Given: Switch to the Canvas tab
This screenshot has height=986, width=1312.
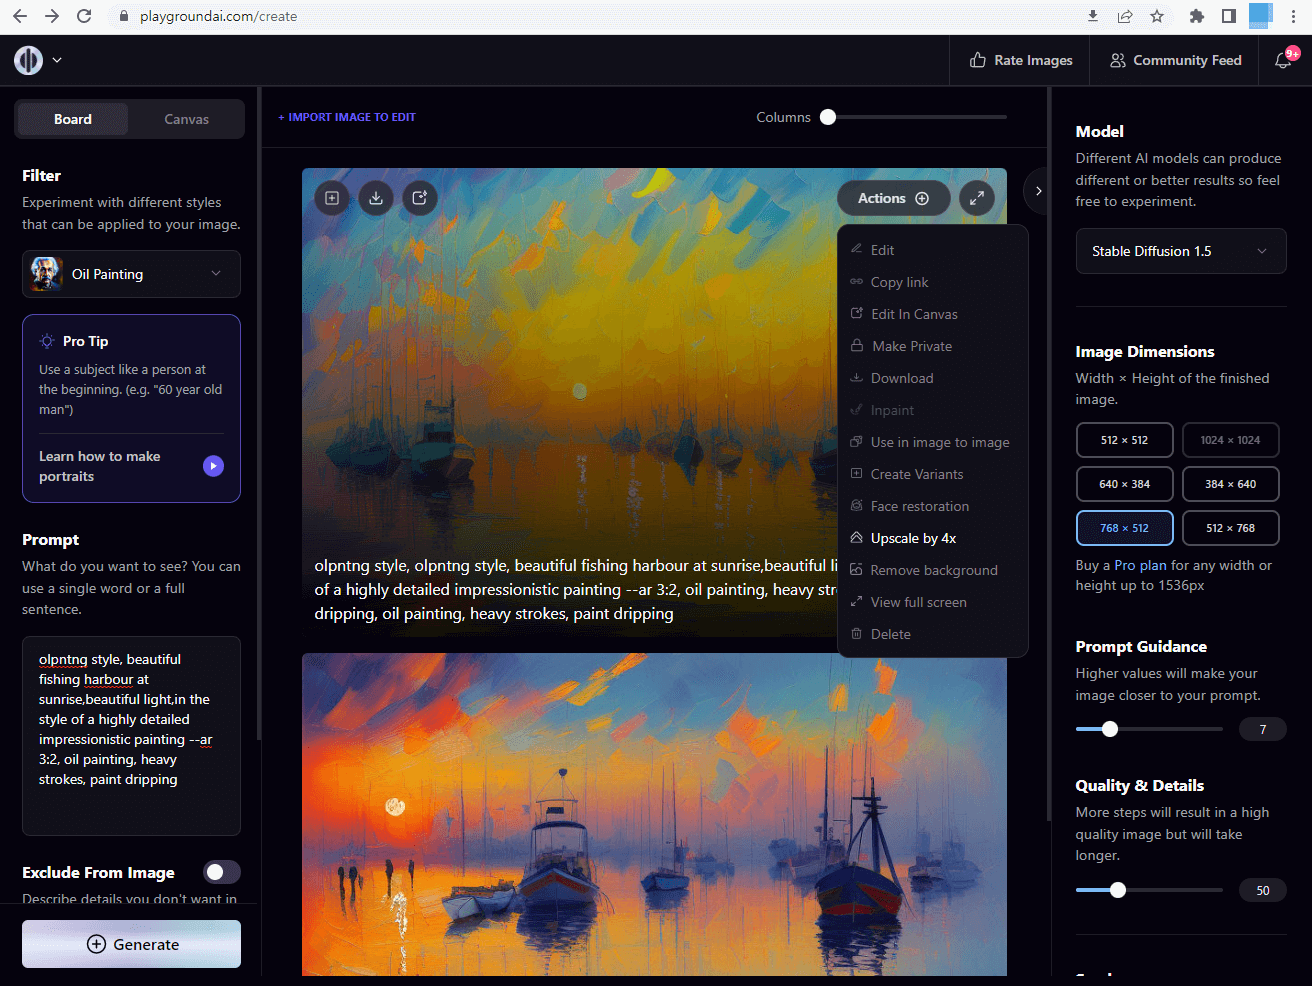Looking at the screenshot, I should pyautogui.click(x=186, y=119).
